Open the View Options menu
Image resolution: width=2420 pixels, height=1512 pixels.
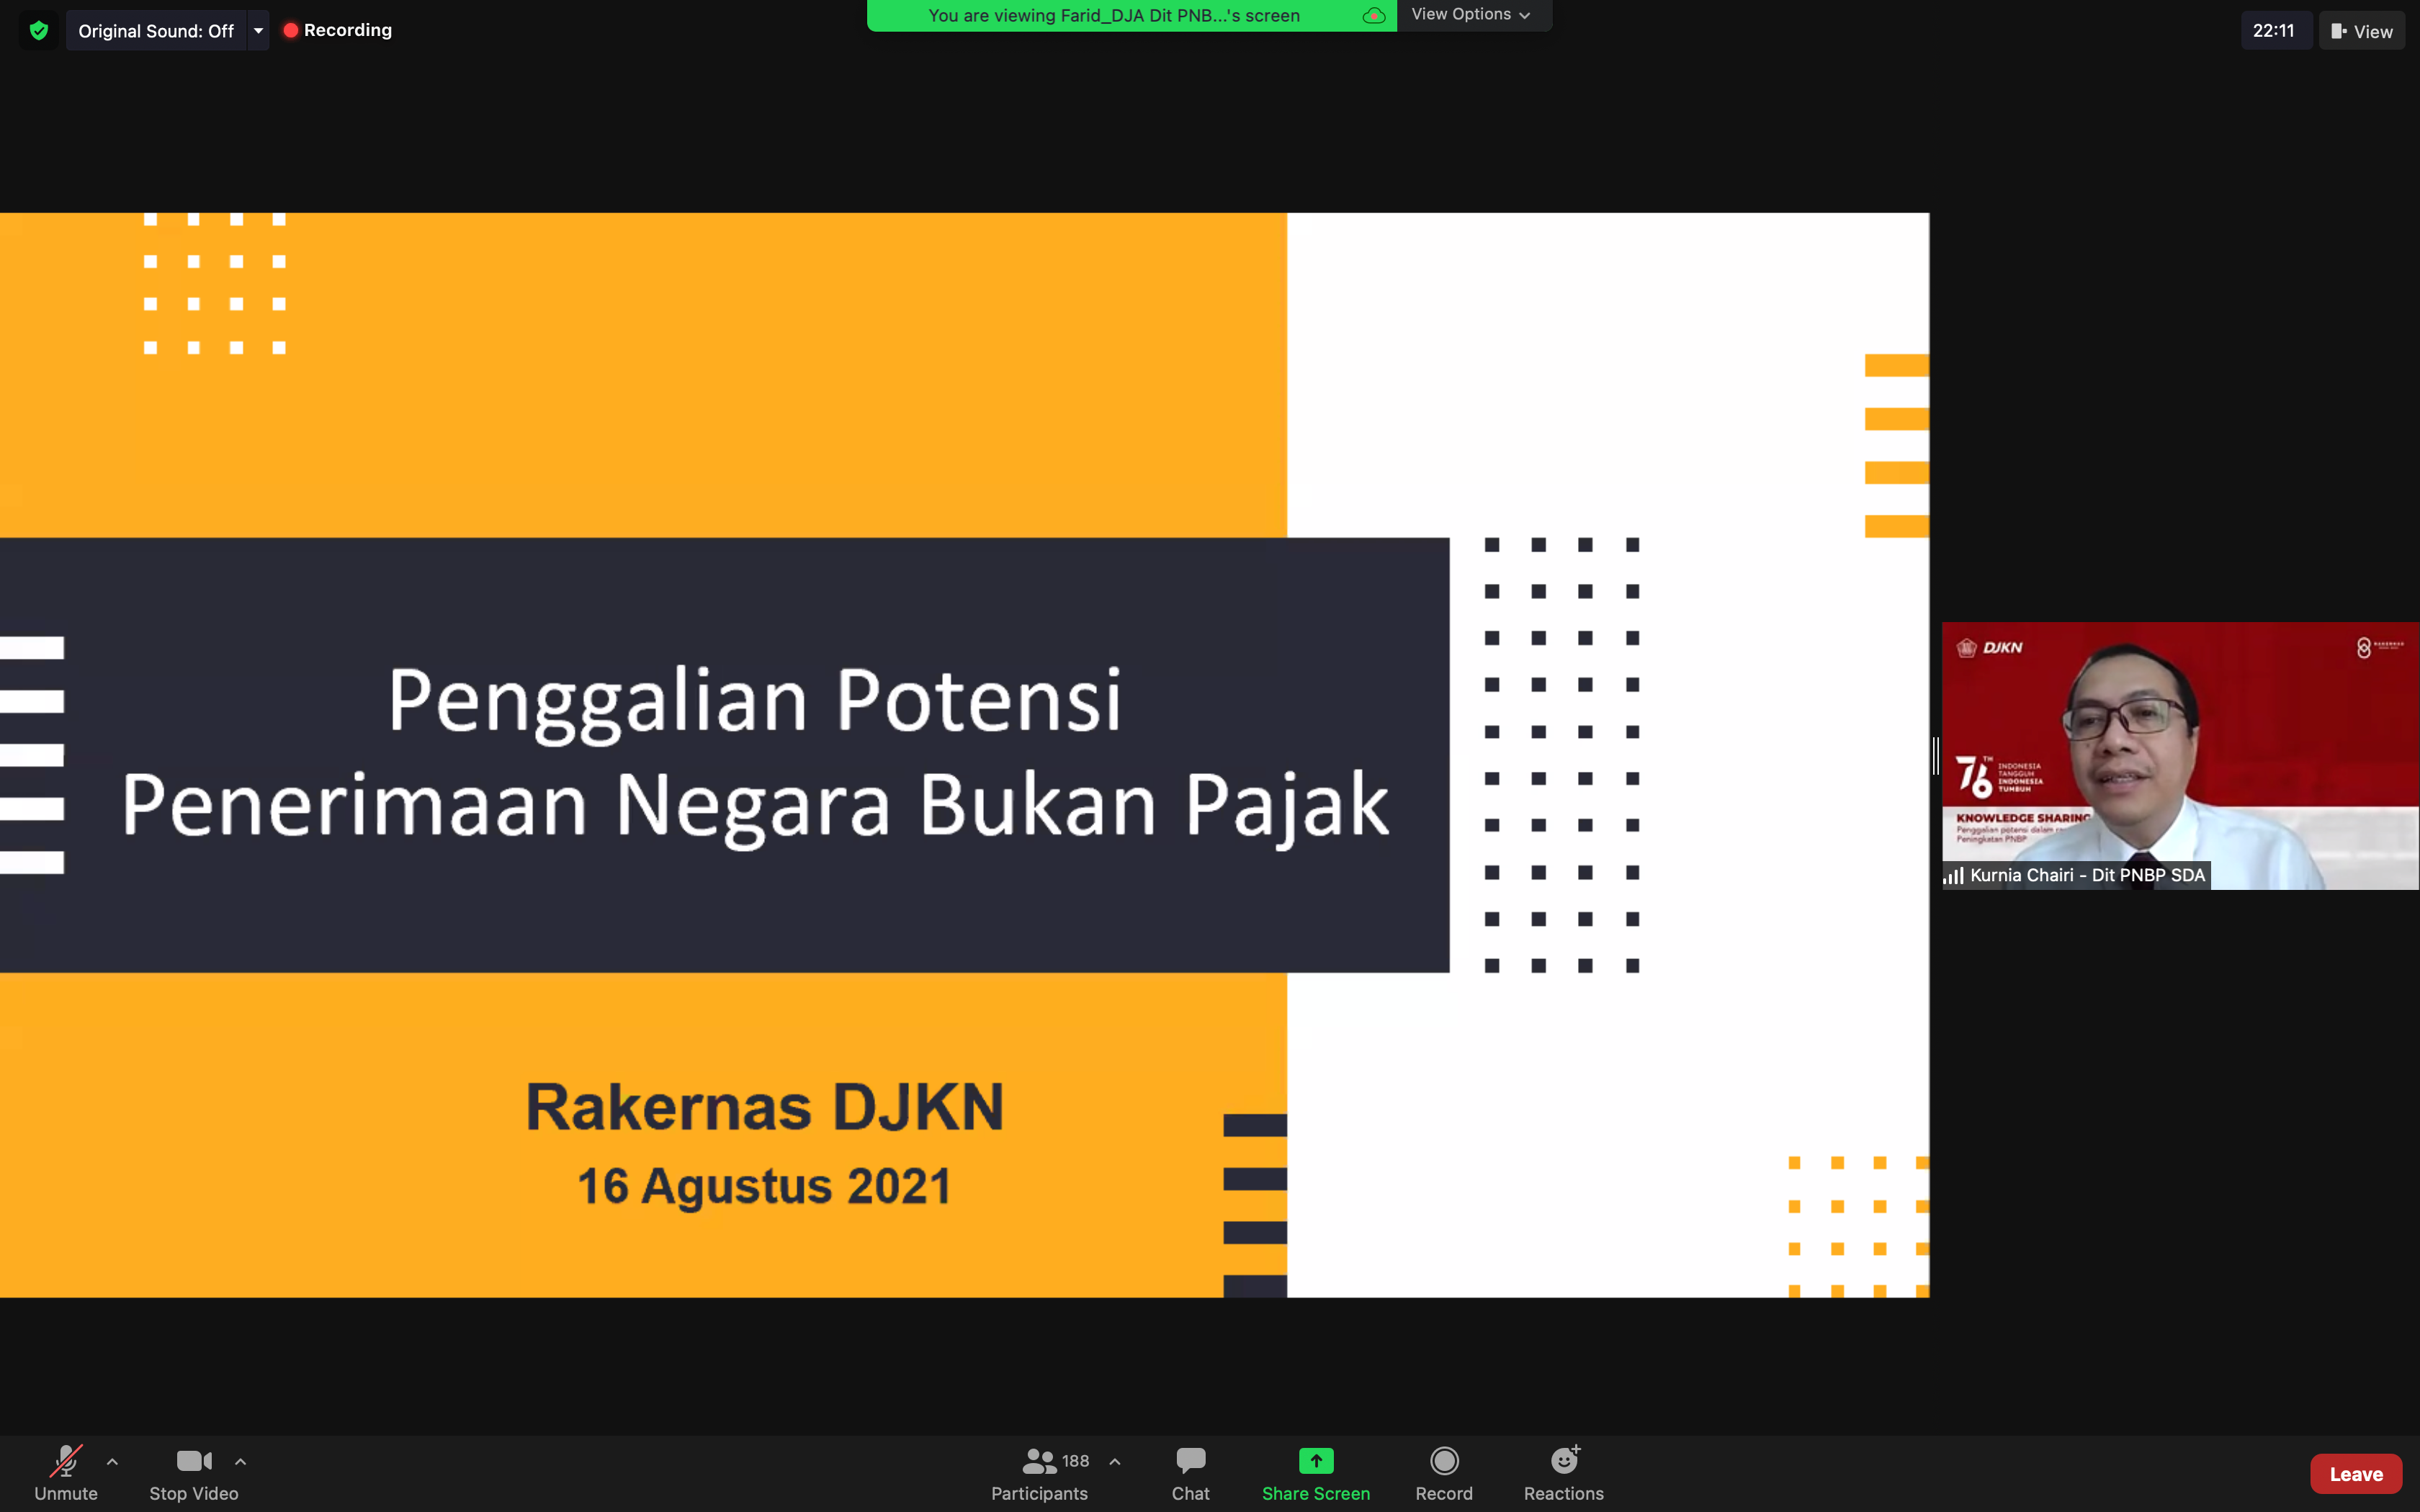(x=1471, y=15)
